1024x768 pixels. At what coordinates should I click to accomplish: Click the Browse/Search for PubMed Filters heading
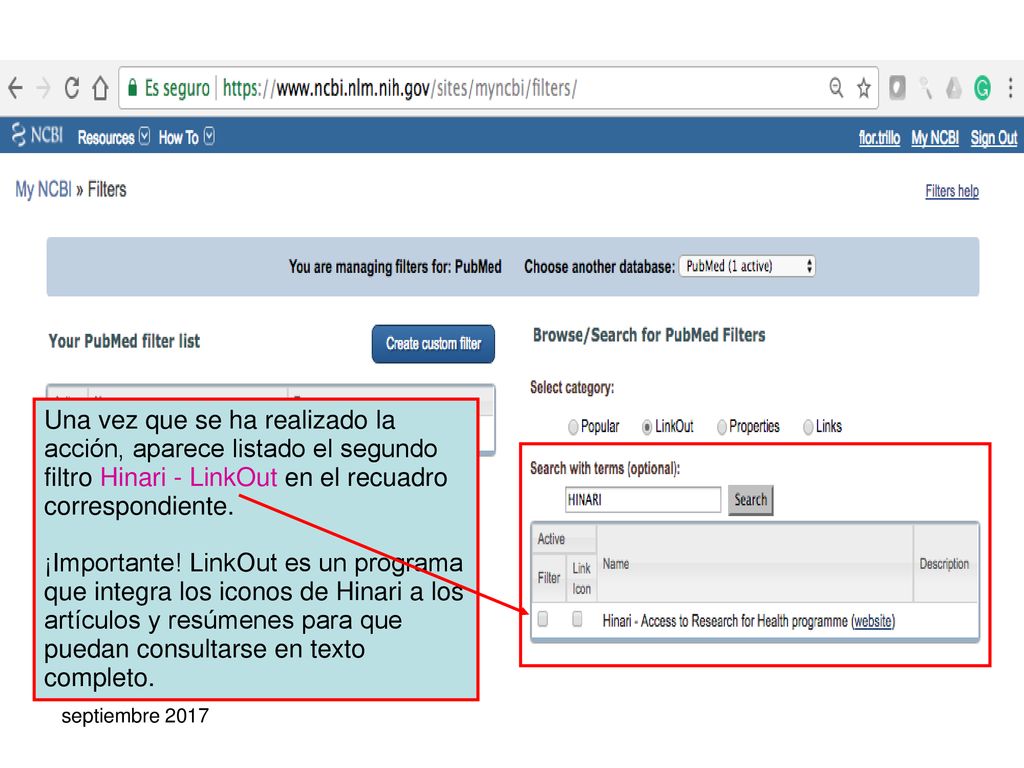coord(649,335)
